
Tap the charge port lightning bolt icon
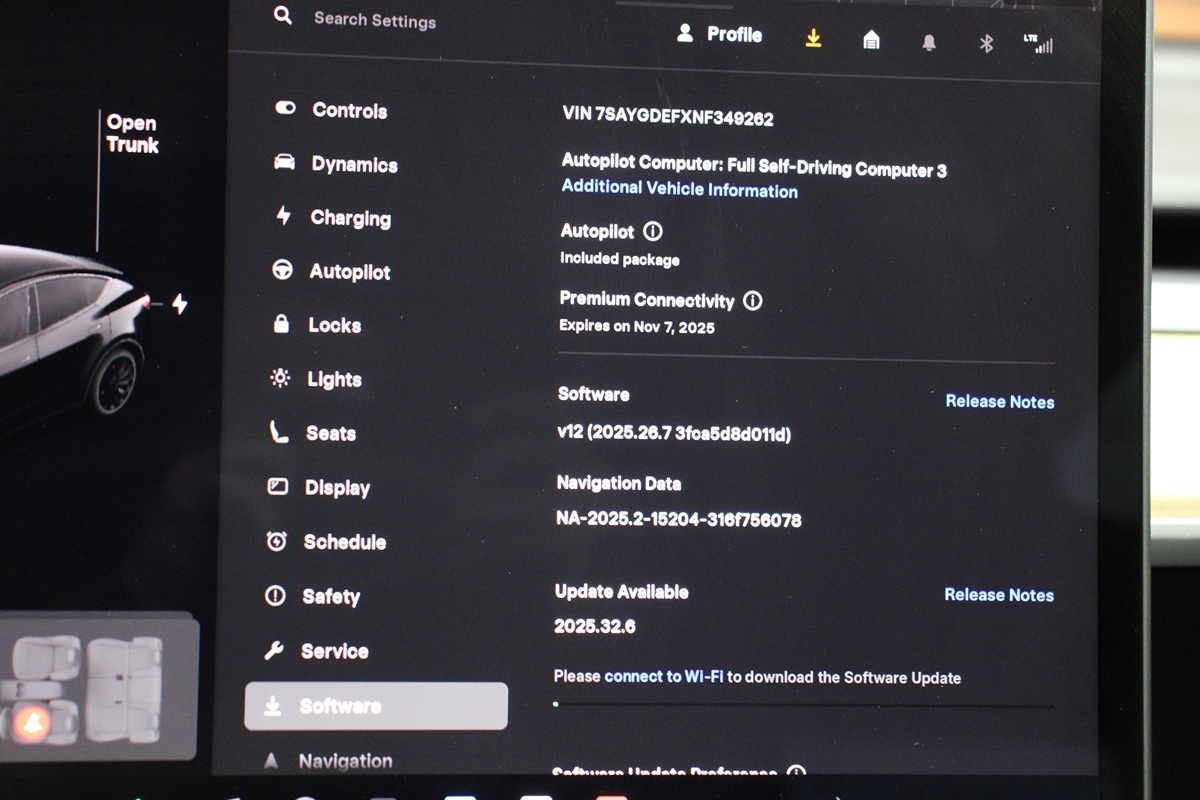[180, 303]
